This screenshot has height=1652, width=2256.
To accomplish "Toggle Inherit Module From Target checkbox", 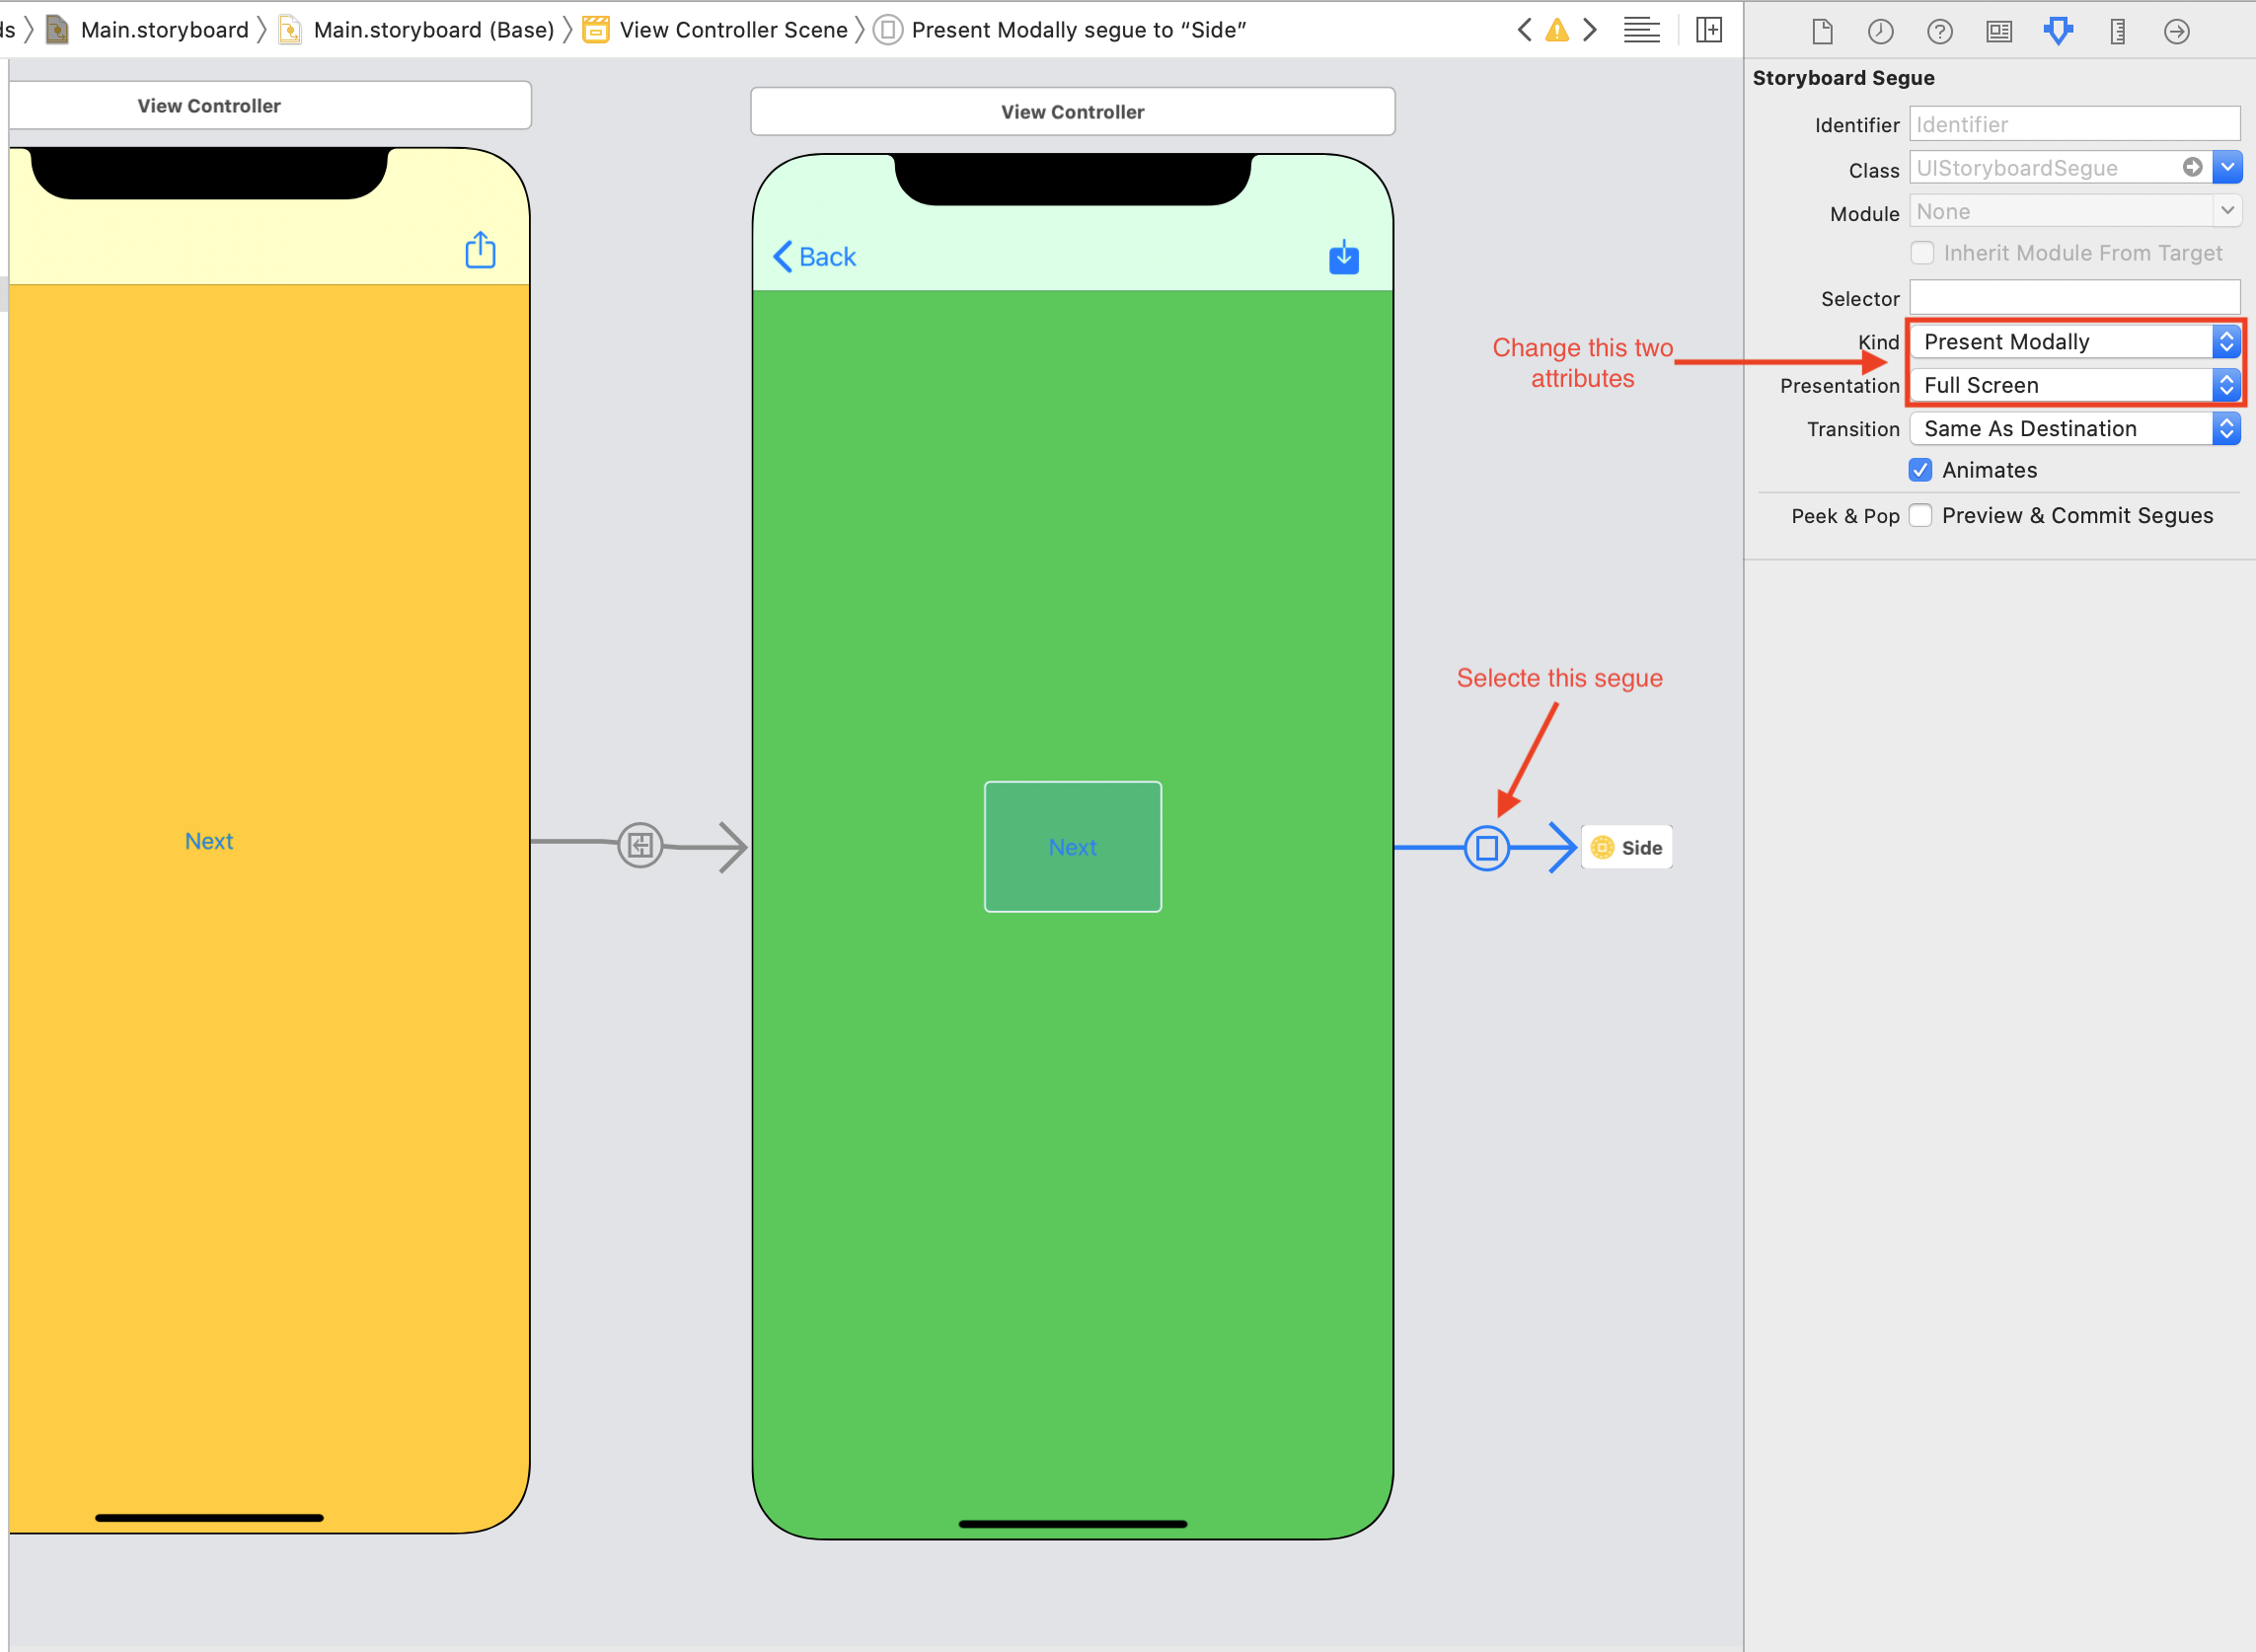I will coord(1923,254).
